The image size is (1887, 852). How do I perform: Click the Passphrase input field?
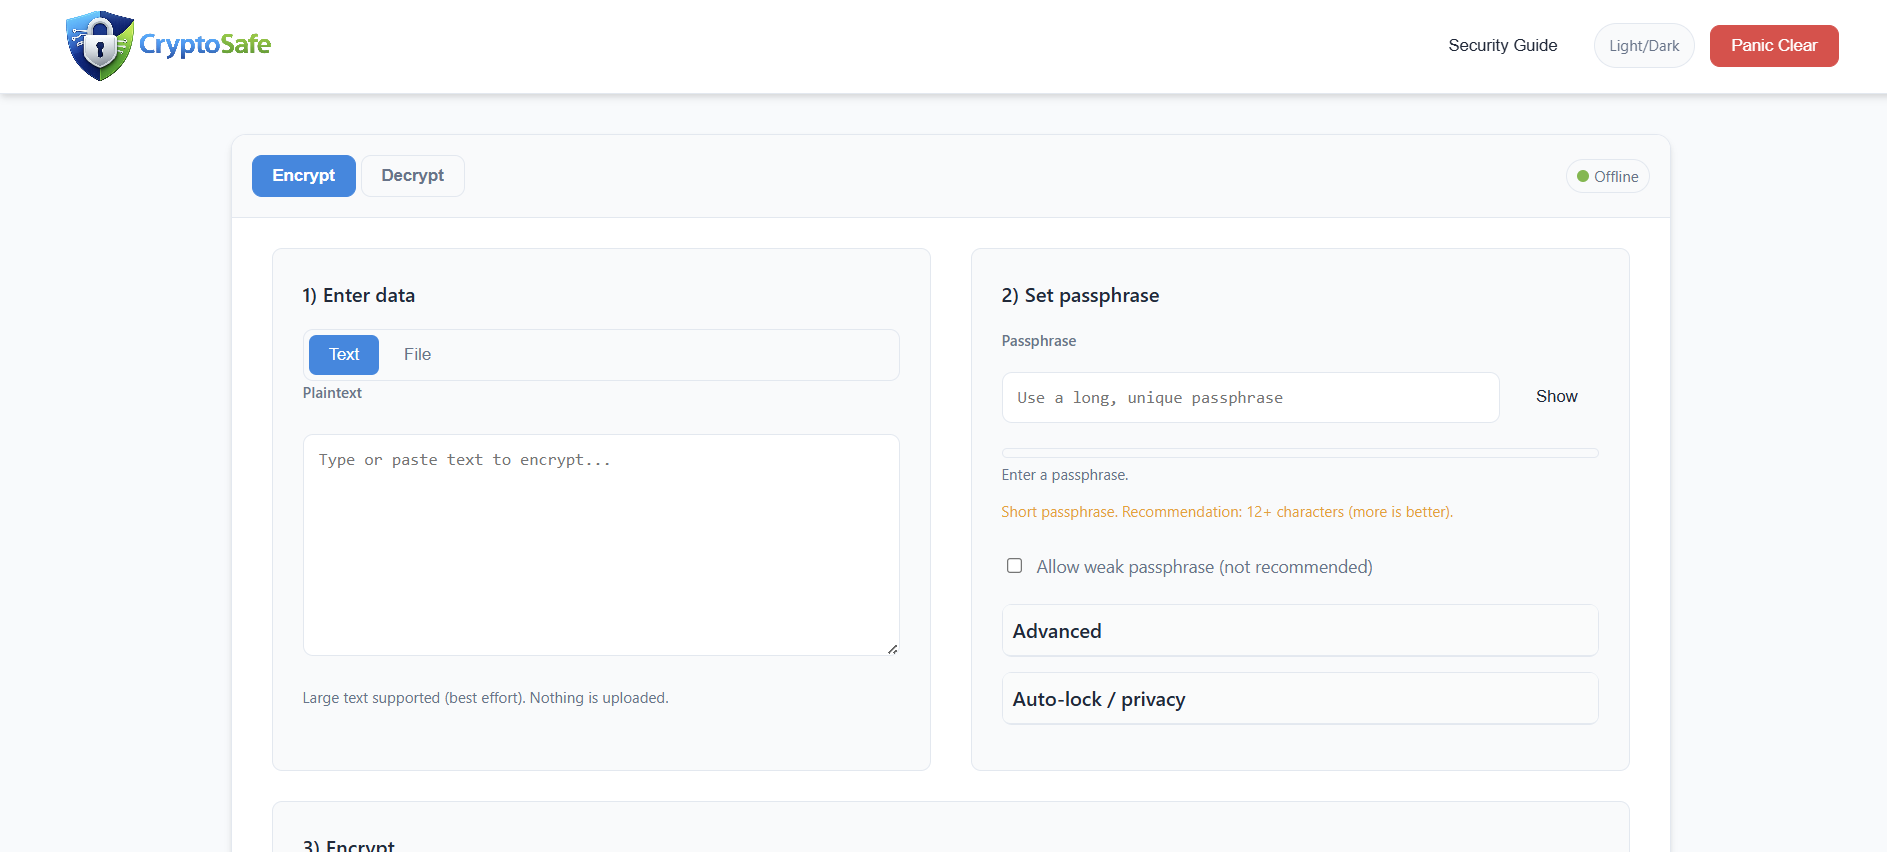1250,398
